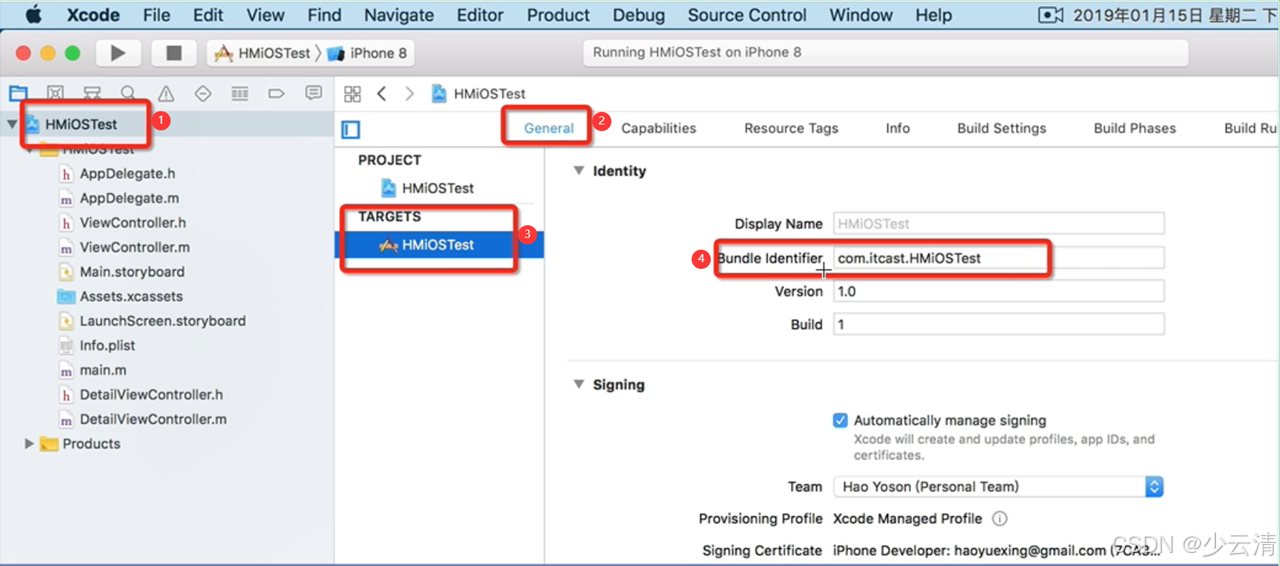Viewport: 1280px width, 566px height.
Task: Select HMiOSTest under PROJECT
Action: point(438,188)
